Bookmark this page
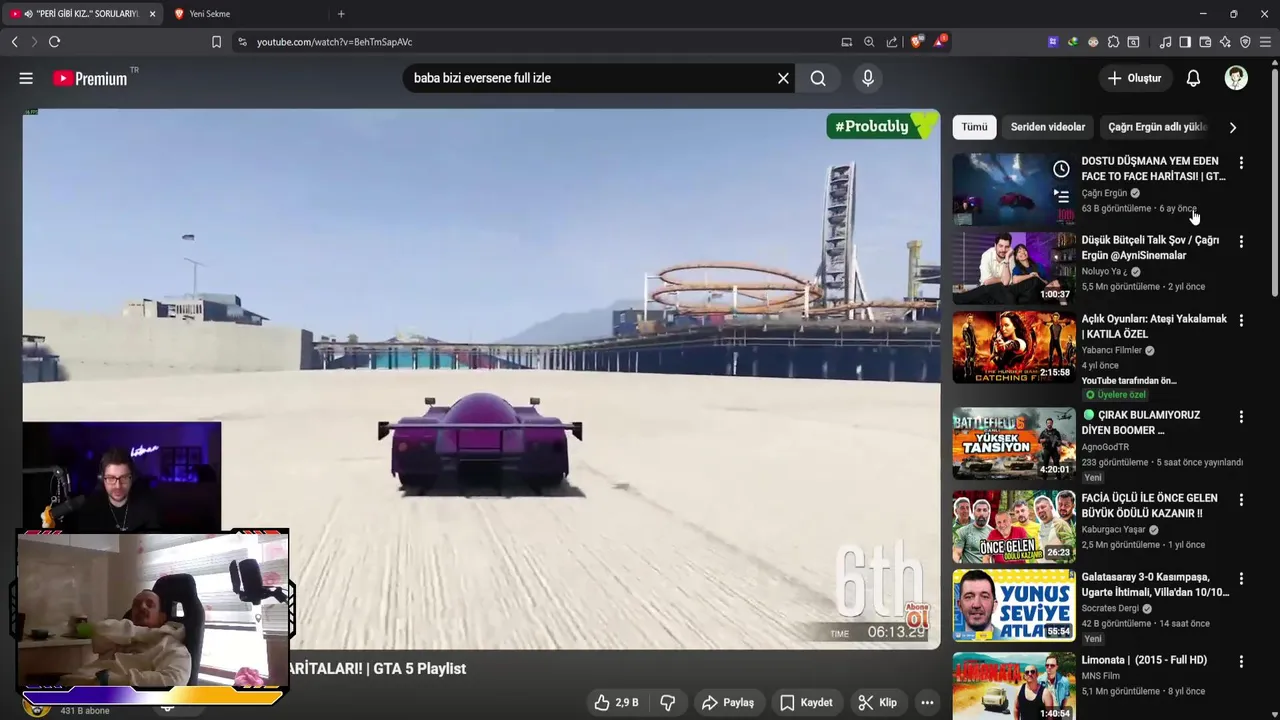Viewport: 1280px width, 720px height. tap(216, 42)
